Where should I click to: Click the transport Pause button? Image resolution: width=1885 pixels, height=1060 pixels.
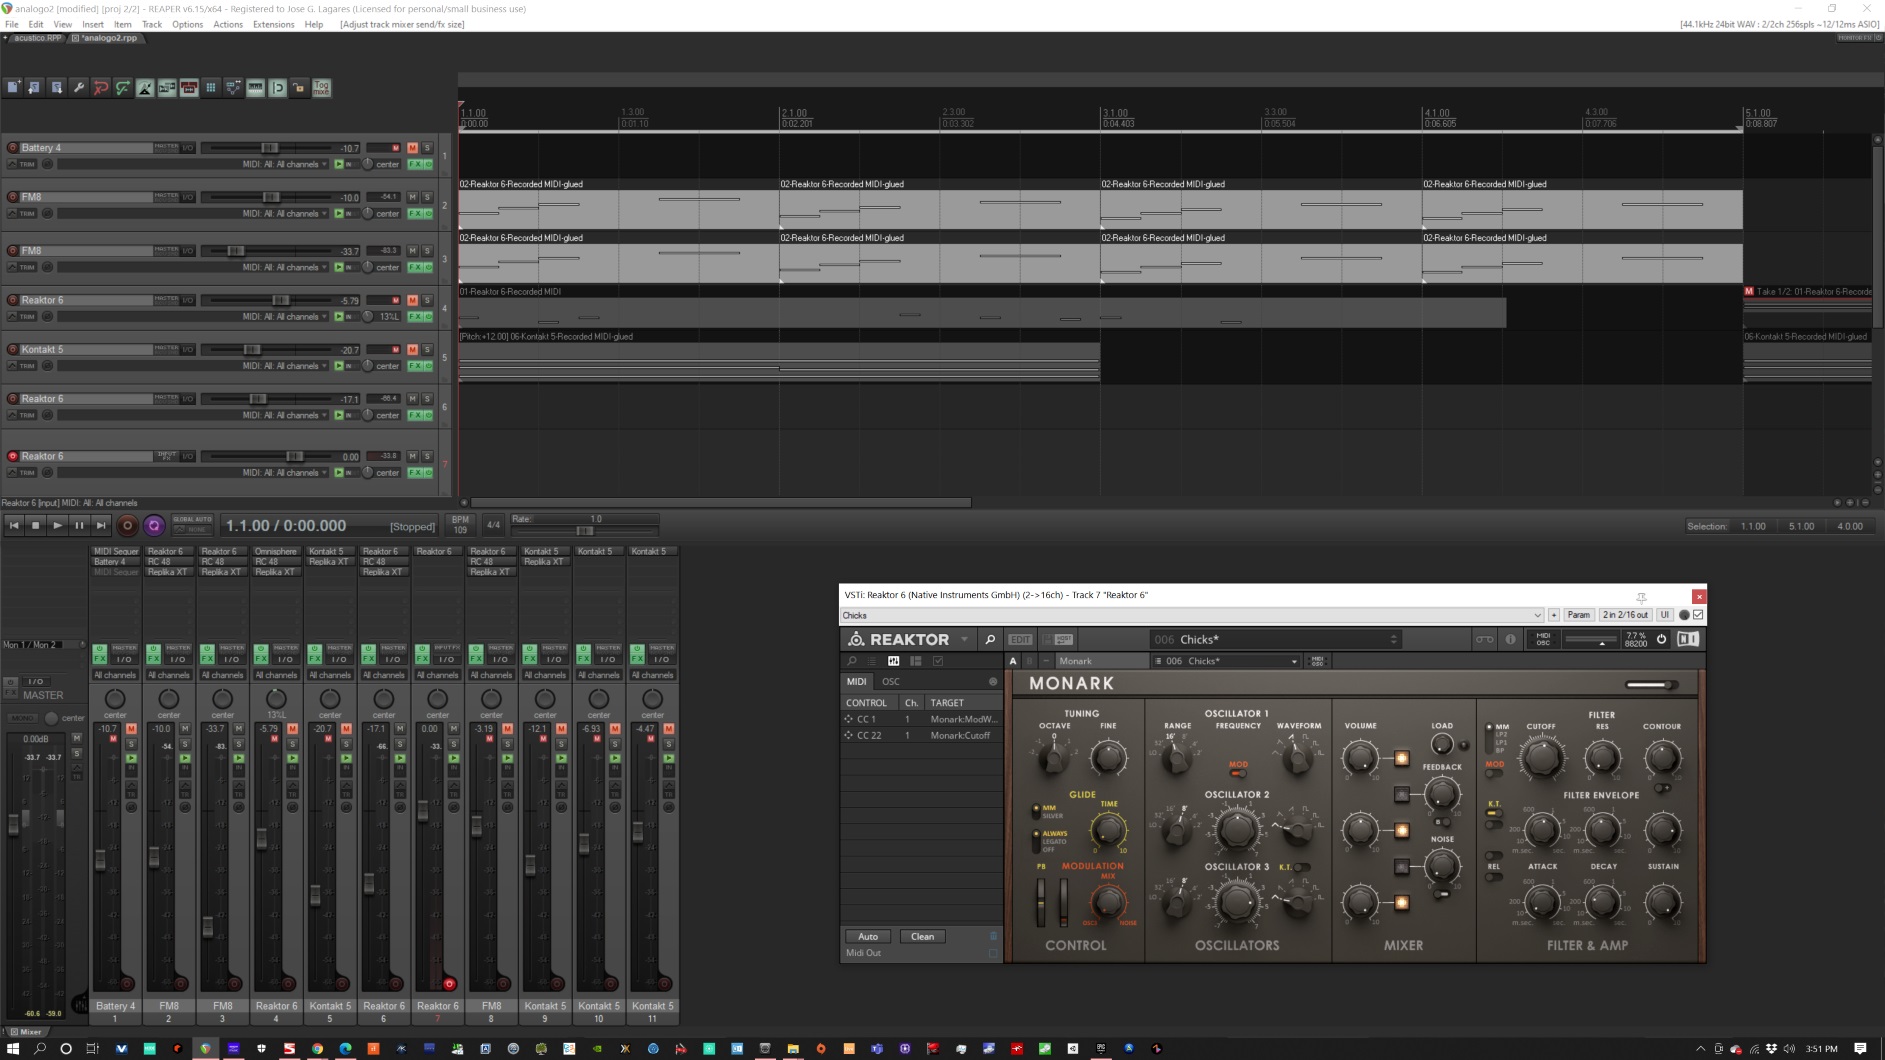(x=79, y=525)
